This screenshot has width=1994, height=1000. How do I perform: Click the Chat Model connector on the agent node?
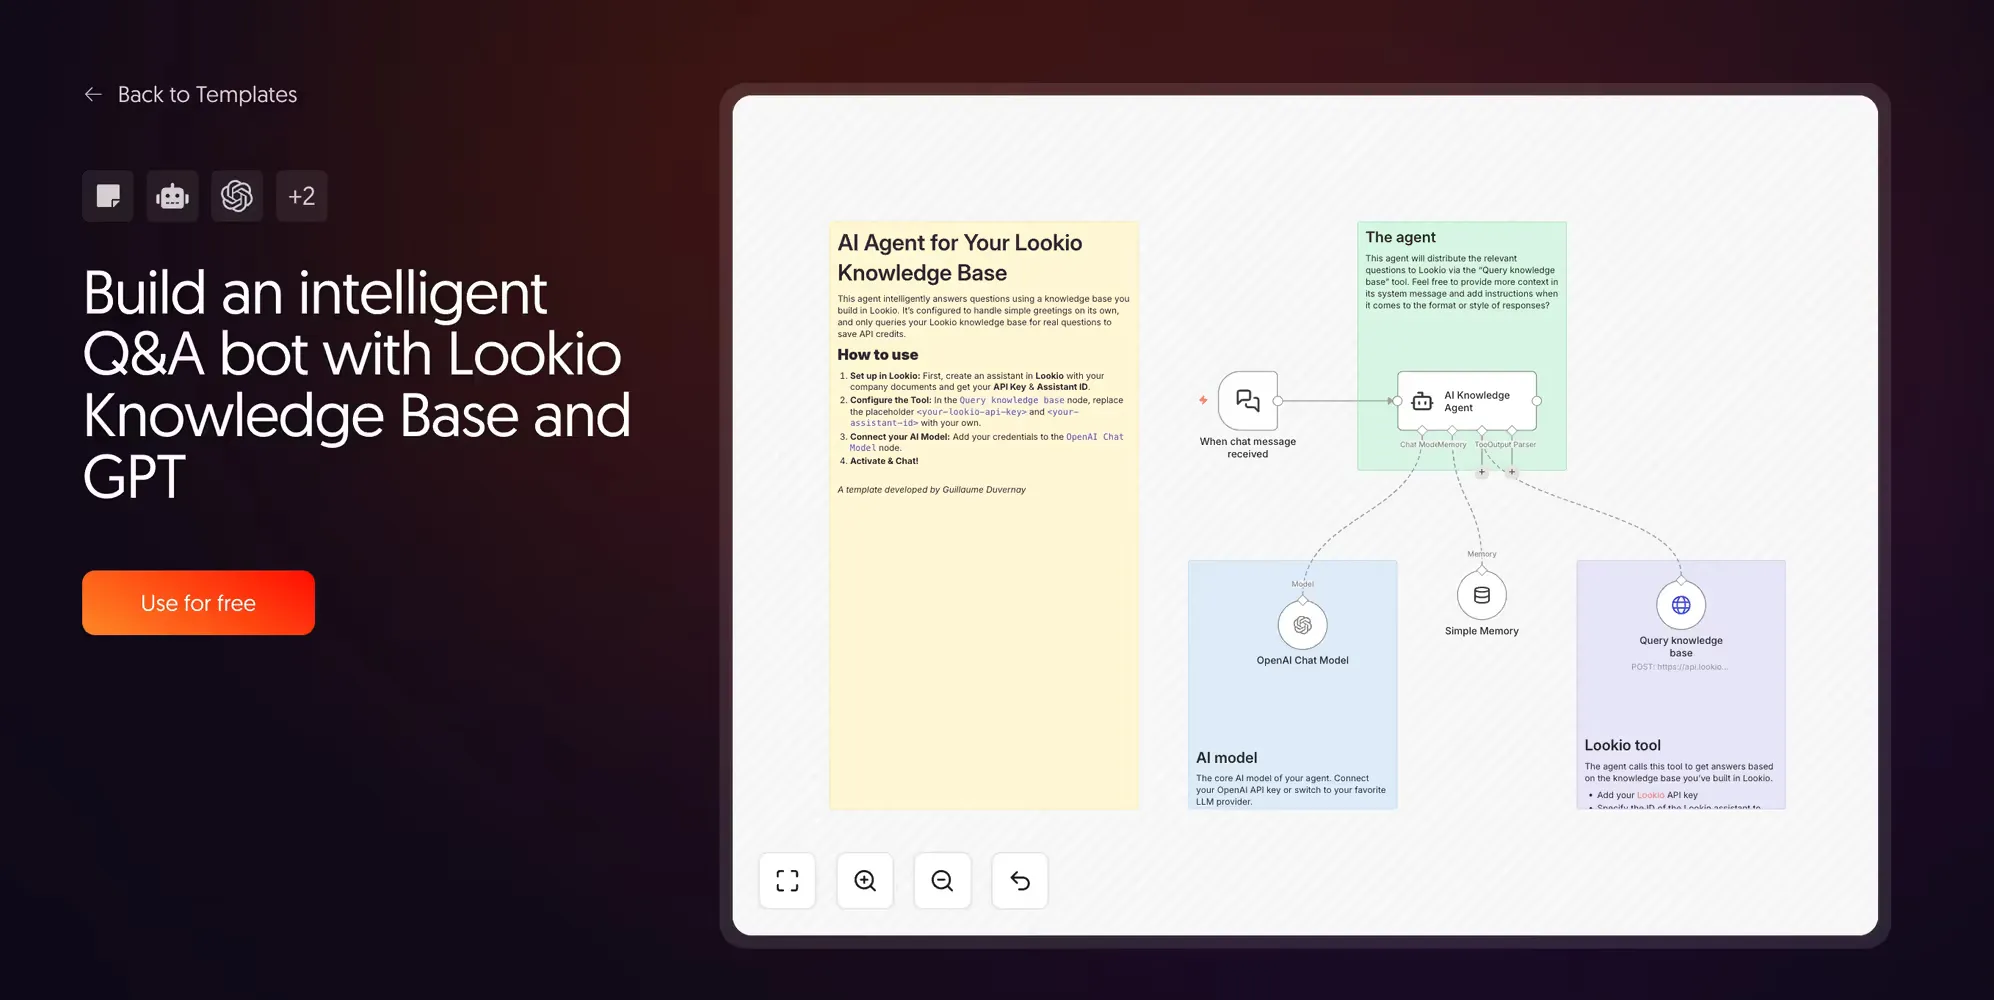(x=1422, y=429)
